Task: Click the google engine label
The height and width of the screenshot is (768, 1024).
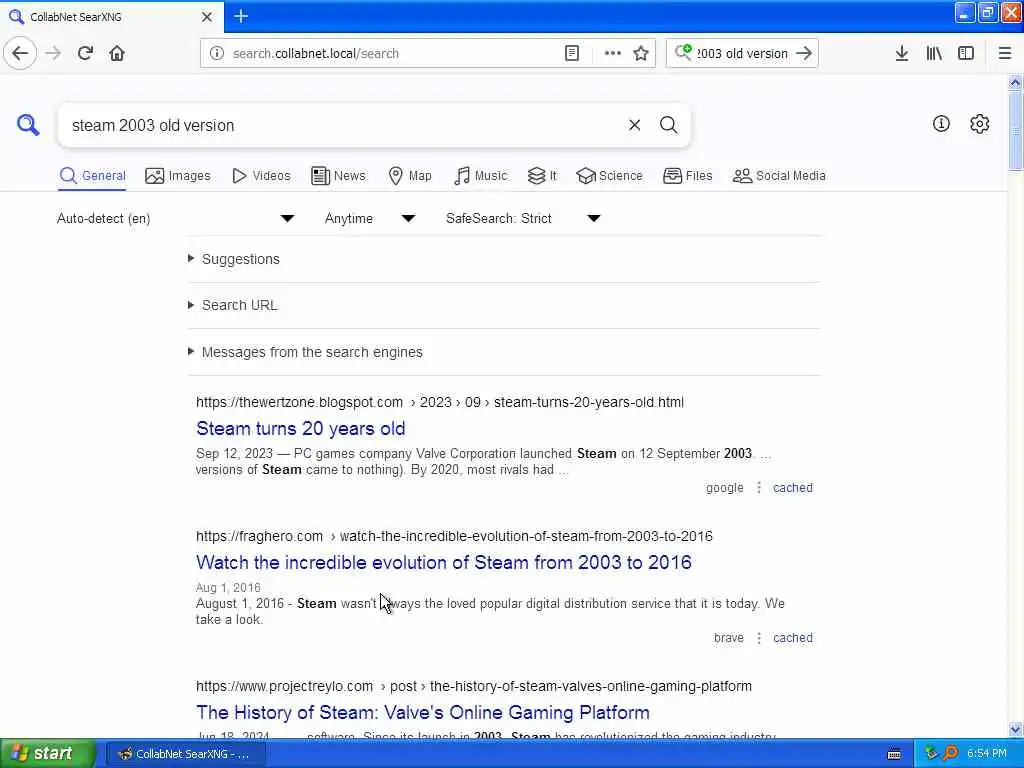Action: point(724,488)
